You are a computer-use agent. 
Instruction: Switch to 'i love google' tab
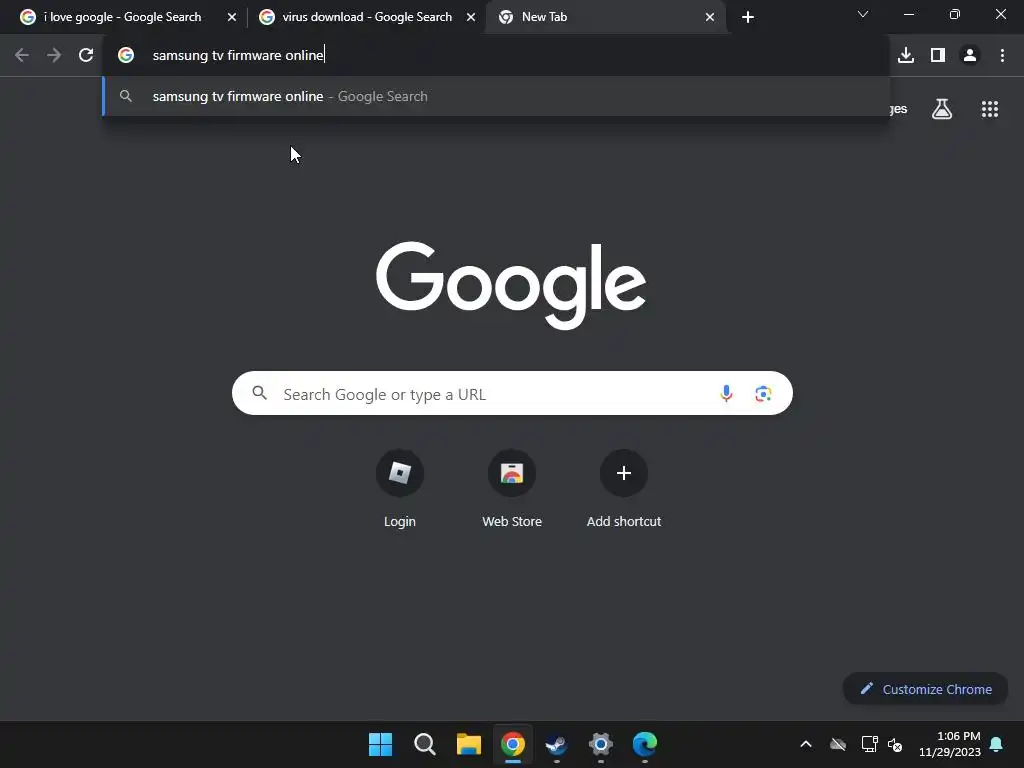point(122,17)
